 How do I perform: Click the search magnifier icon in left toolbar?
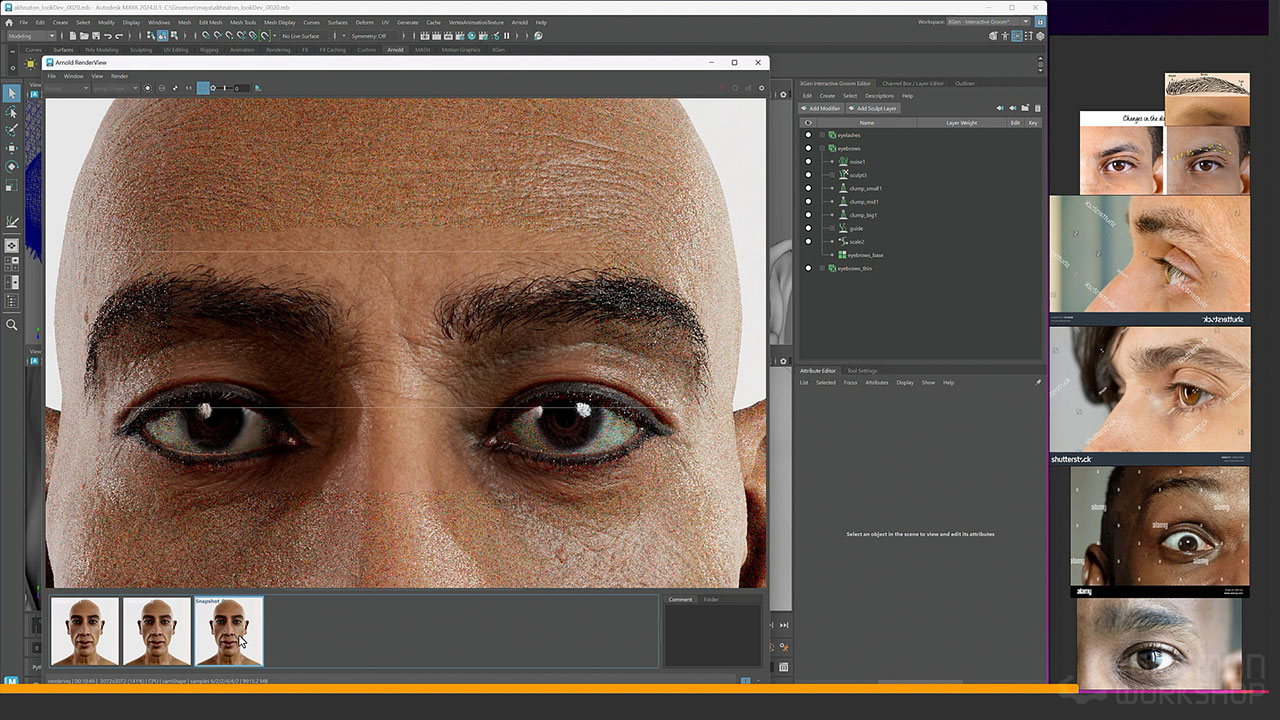click(11, 325)
